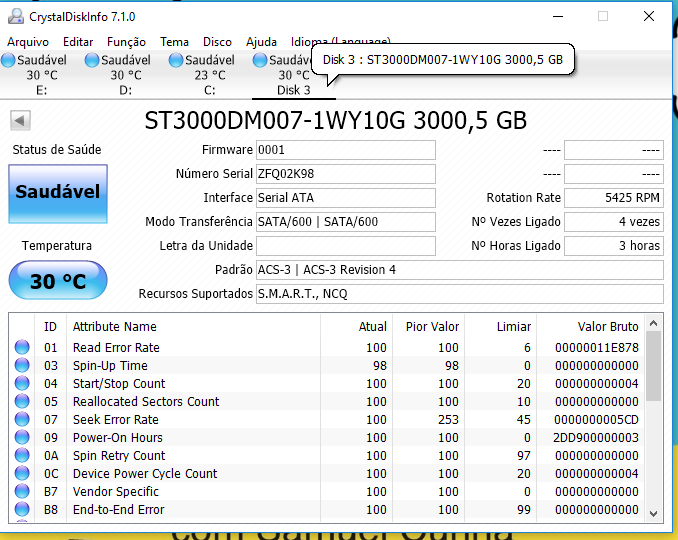Go to the previous disk with the left arrow
Image resolution: width=678 pixels, height=540 pixels.
20,120
